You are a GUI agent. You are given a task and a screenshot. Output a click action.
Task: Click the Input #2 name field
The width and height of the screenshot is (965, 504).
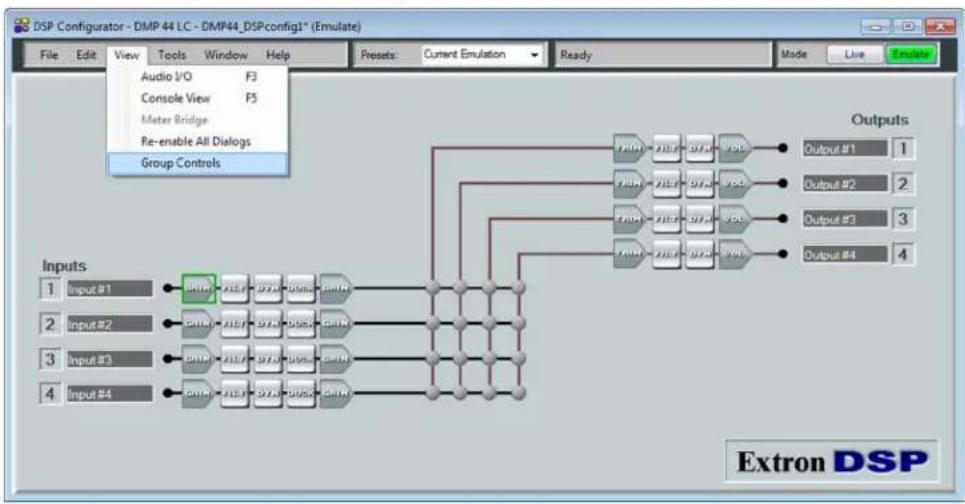(109, 324)
